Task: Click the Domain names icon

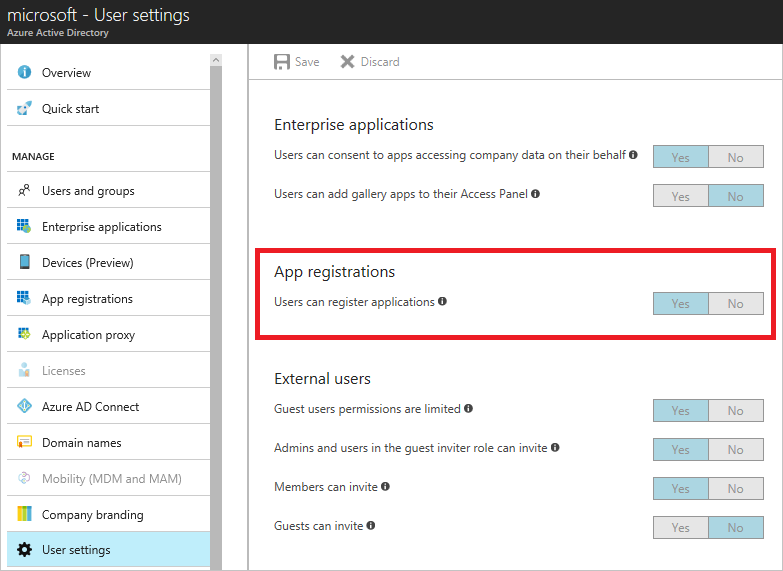Action: coord(24,442)
